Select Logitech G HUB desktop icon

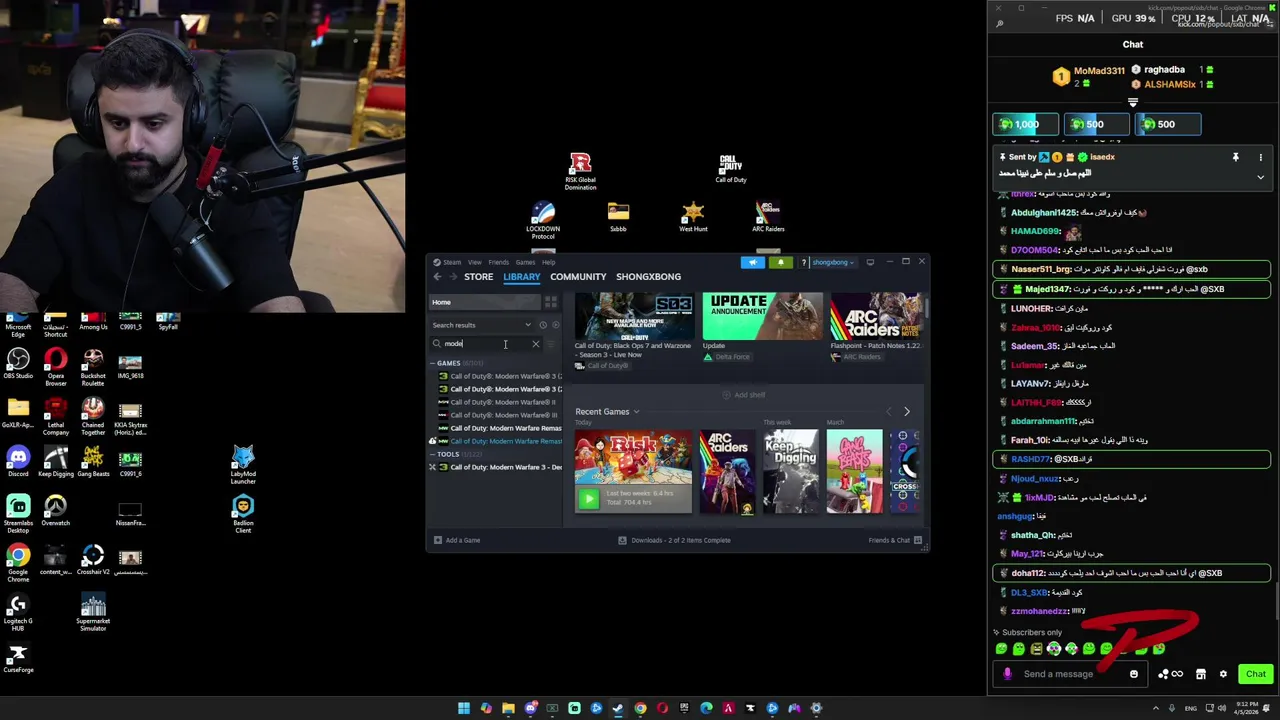point(18,613)
